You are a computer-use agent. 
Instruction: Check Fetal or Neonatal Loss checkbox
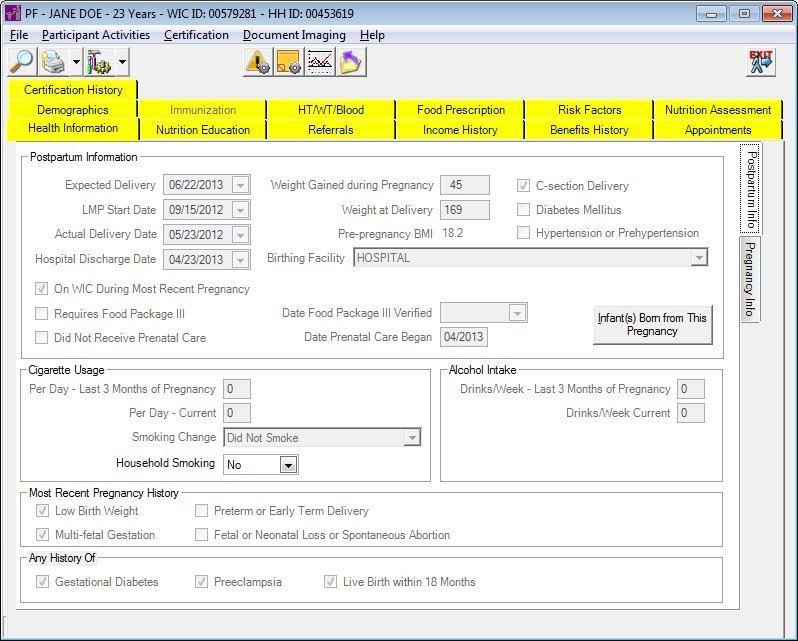pos(202,535)
